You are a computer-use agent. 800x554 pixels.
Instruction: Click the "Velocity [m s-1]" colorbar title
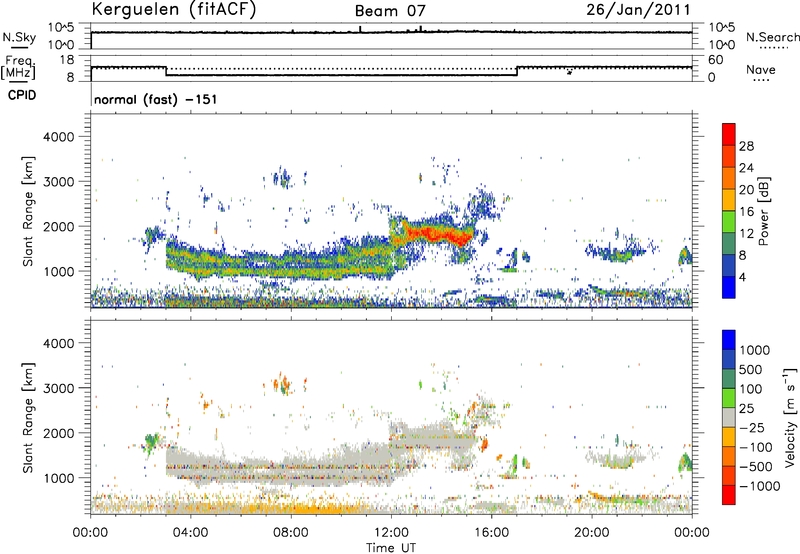[790, 417]
